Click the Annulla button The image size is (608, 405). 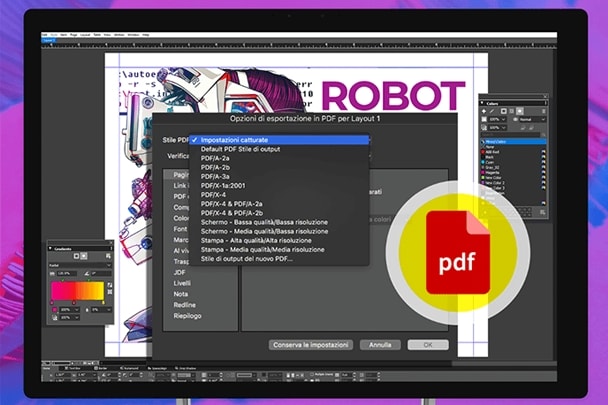tap(380, 345)
